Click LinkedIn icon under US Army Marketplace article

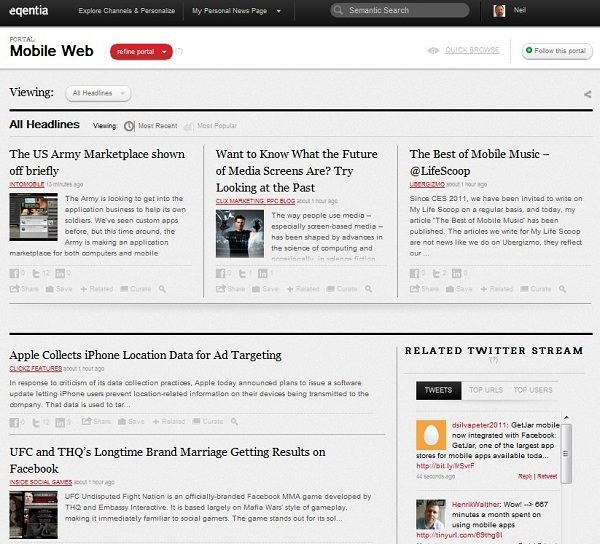60,273
